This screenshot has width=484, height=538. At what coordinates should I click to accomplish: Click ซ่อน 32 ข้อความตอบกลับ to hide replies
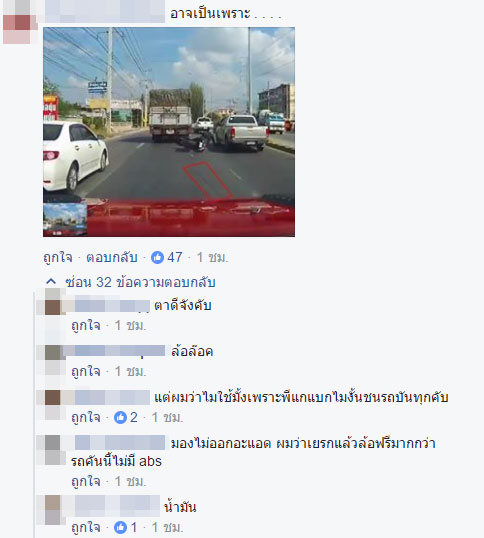pos(140,282)
